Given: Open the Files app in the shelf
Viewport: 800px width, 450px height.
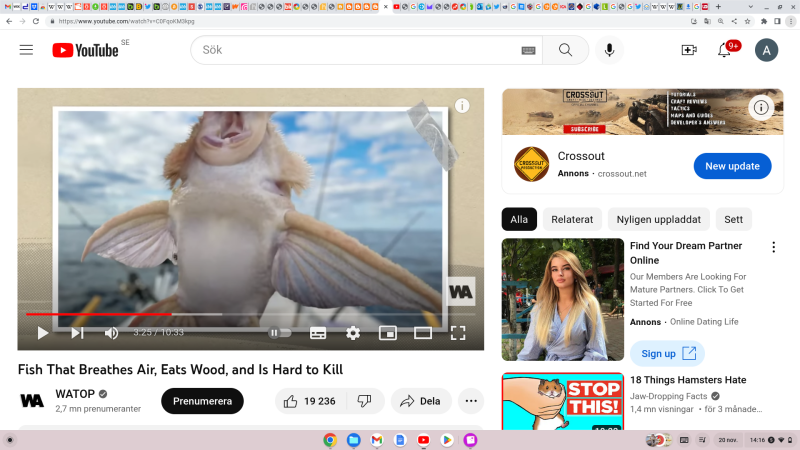Looking at the screenshot, I should 353,440.
